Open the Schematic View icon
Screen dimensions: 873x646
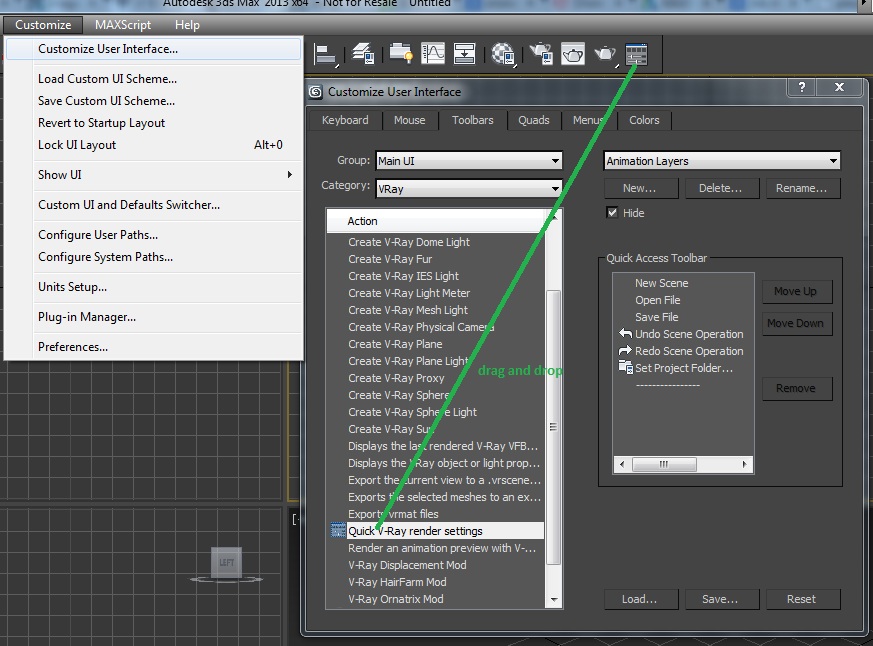(x=464, y=54)
